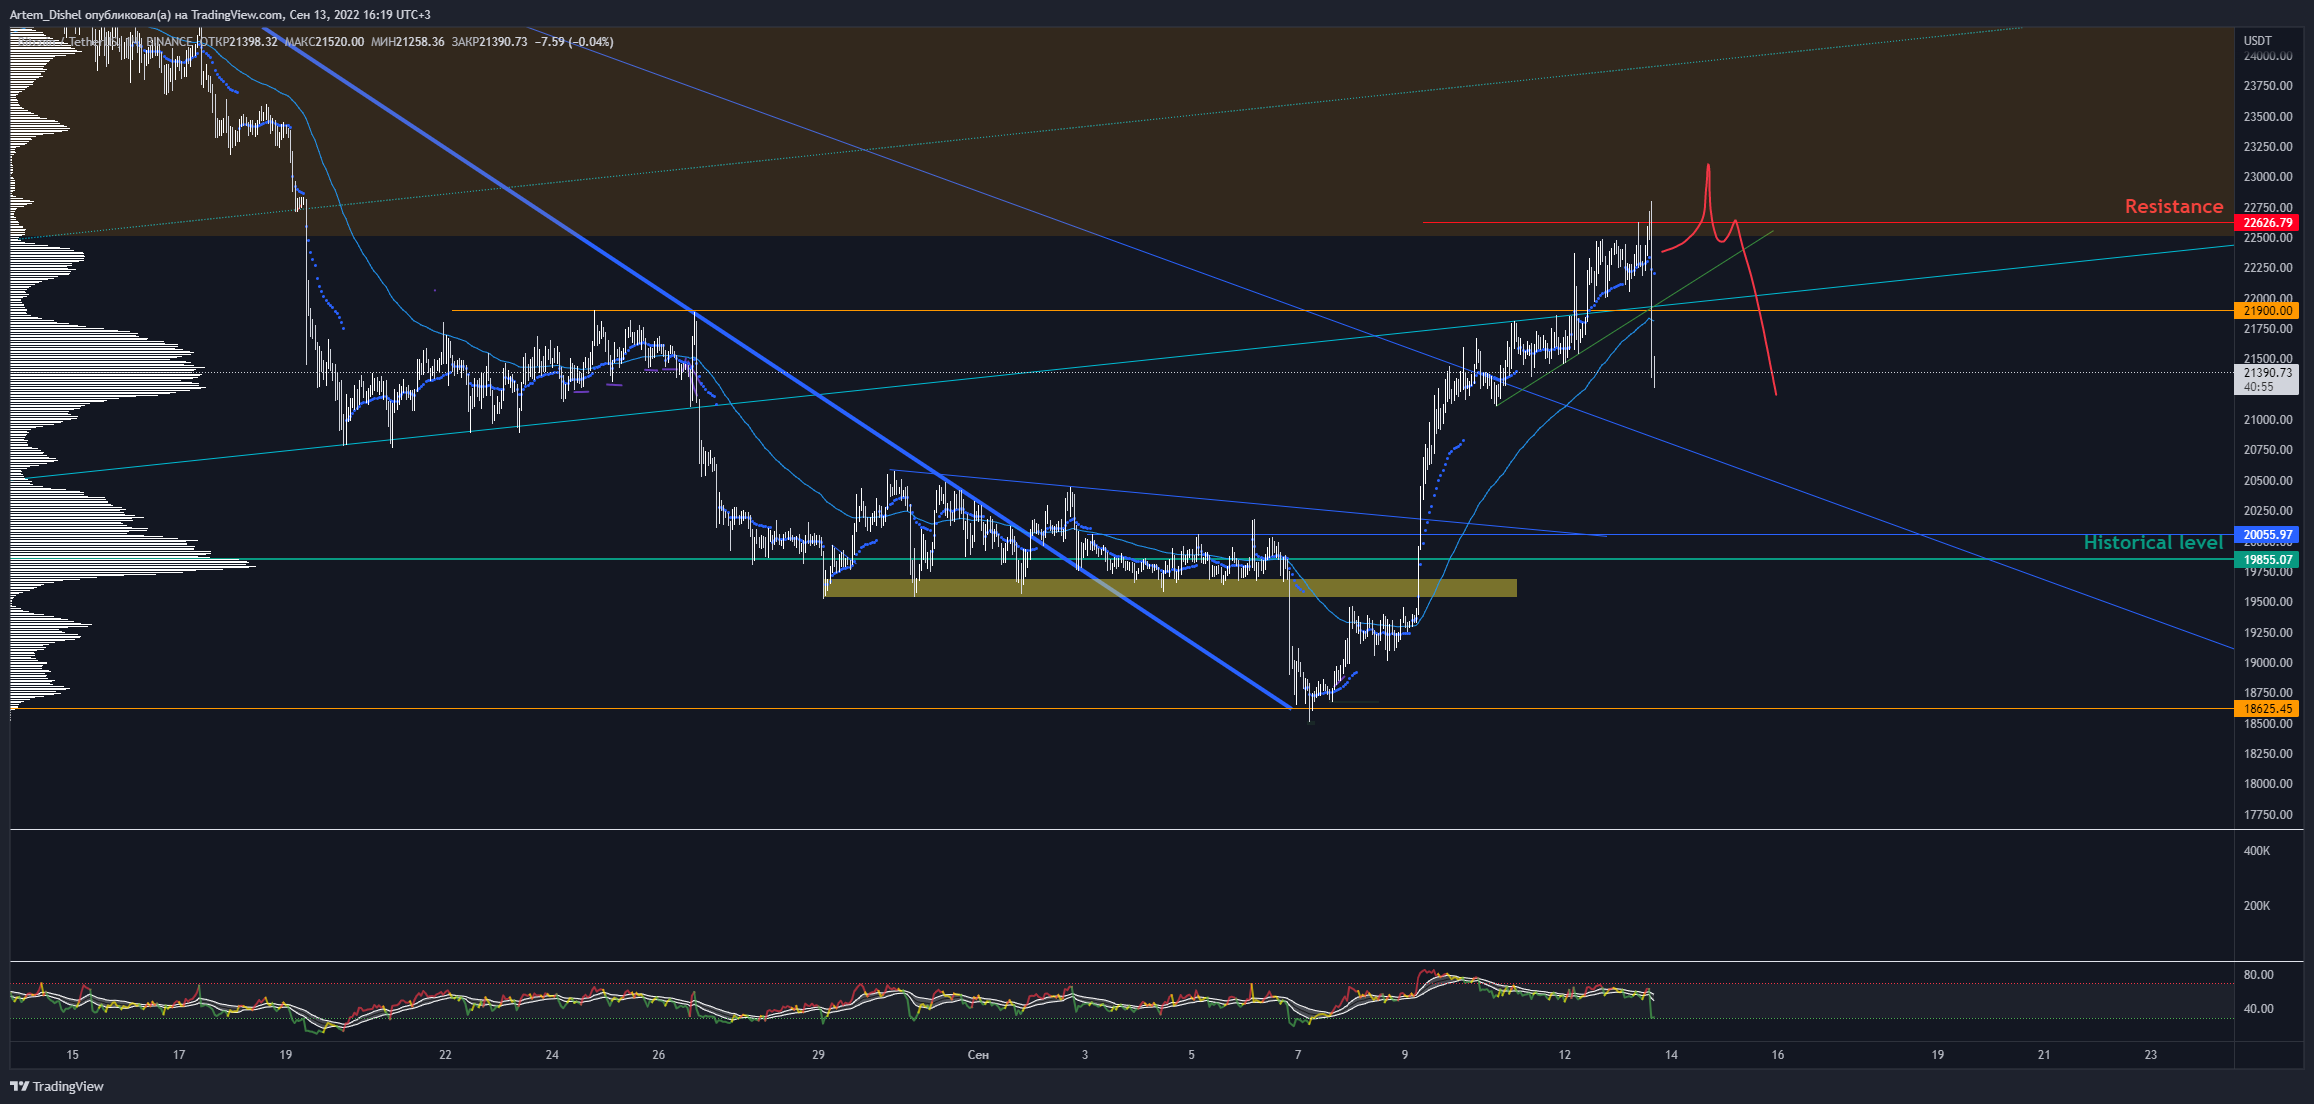Click the Artem_Dishel author name in header
This screenshot has width=2314, height=1104.
pos(46,15)
